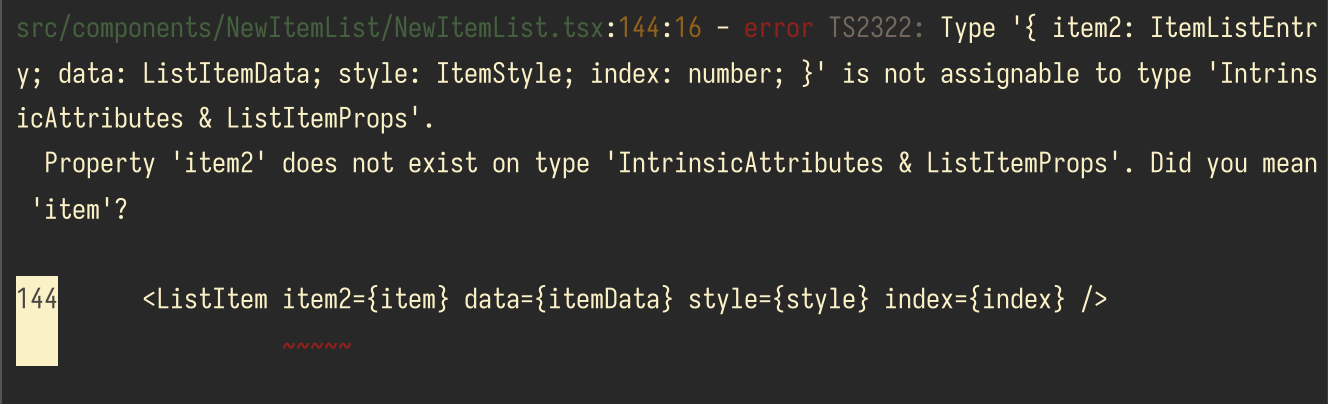Image resolution: width=1328 pixels, height=404 pixels.
Task: Click the self-closing /> in code line
Action: pyautogui.click(x=1093, y=298)
